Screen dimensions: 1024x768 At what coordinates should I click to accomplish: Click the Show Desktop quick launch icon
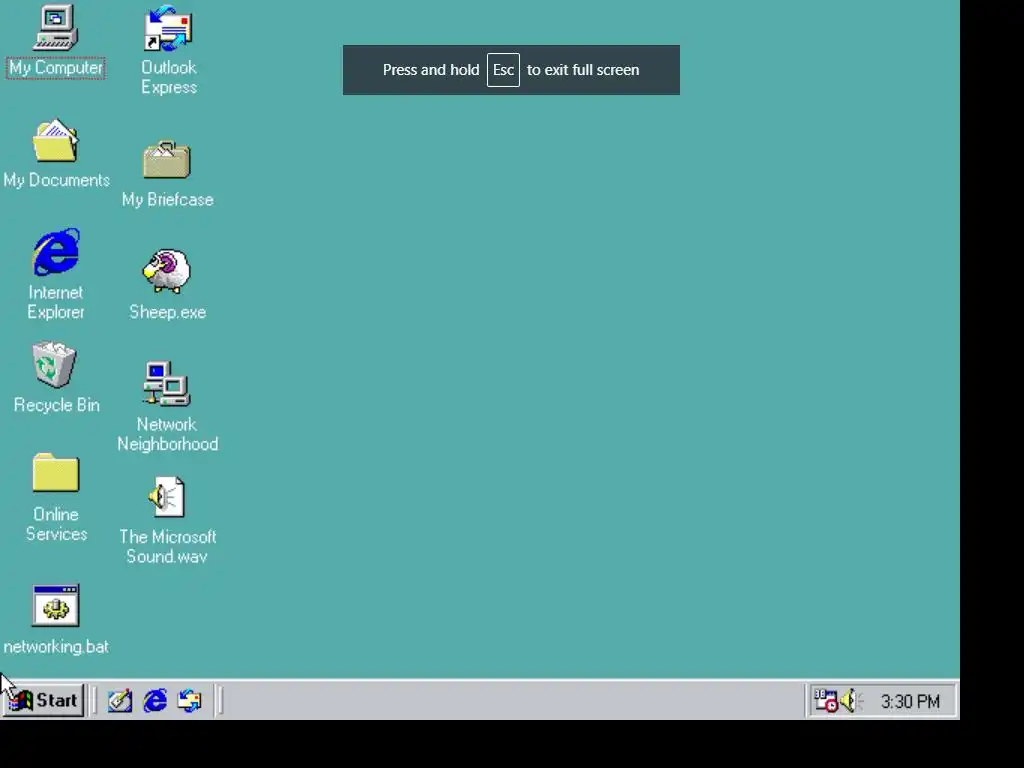120,701
